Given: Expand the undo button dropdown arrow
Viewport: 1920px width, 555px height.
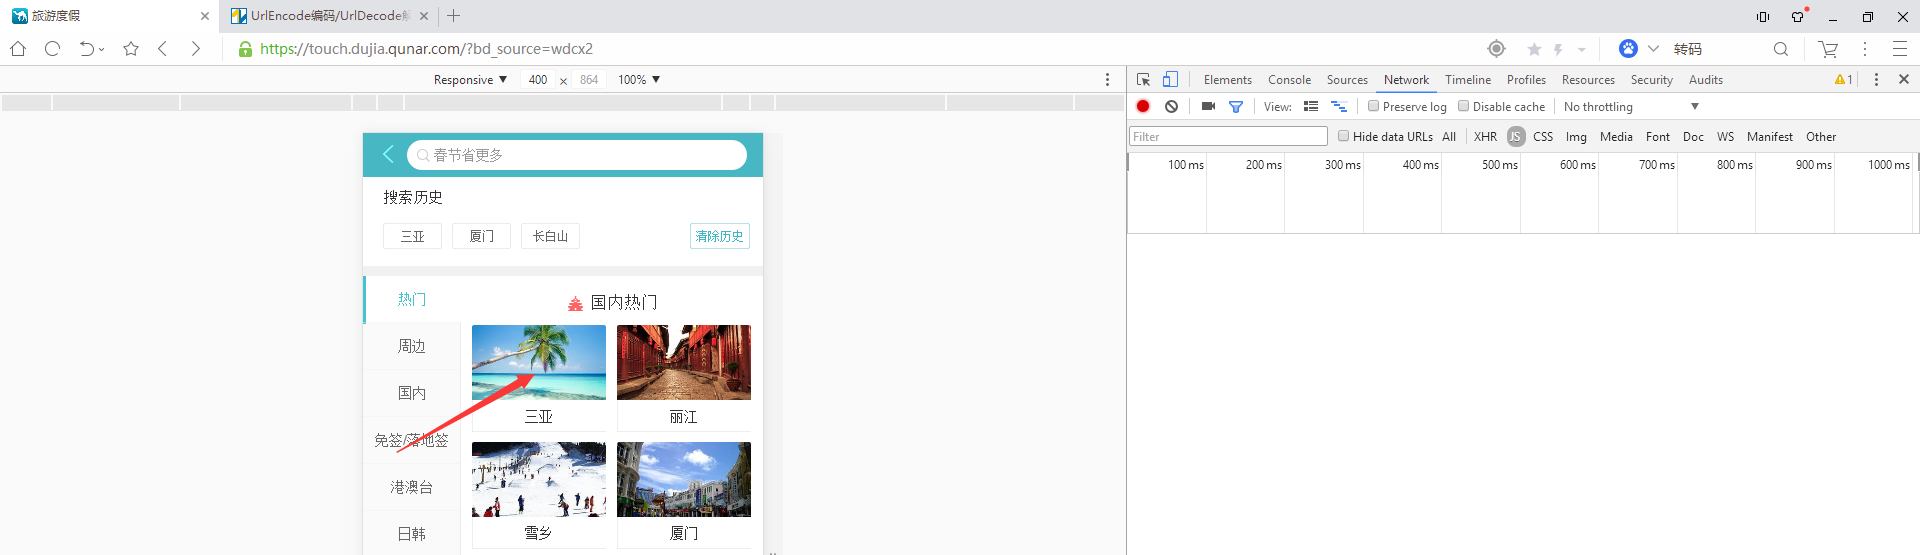Looking at the screenshot, I should coord(102,50).
